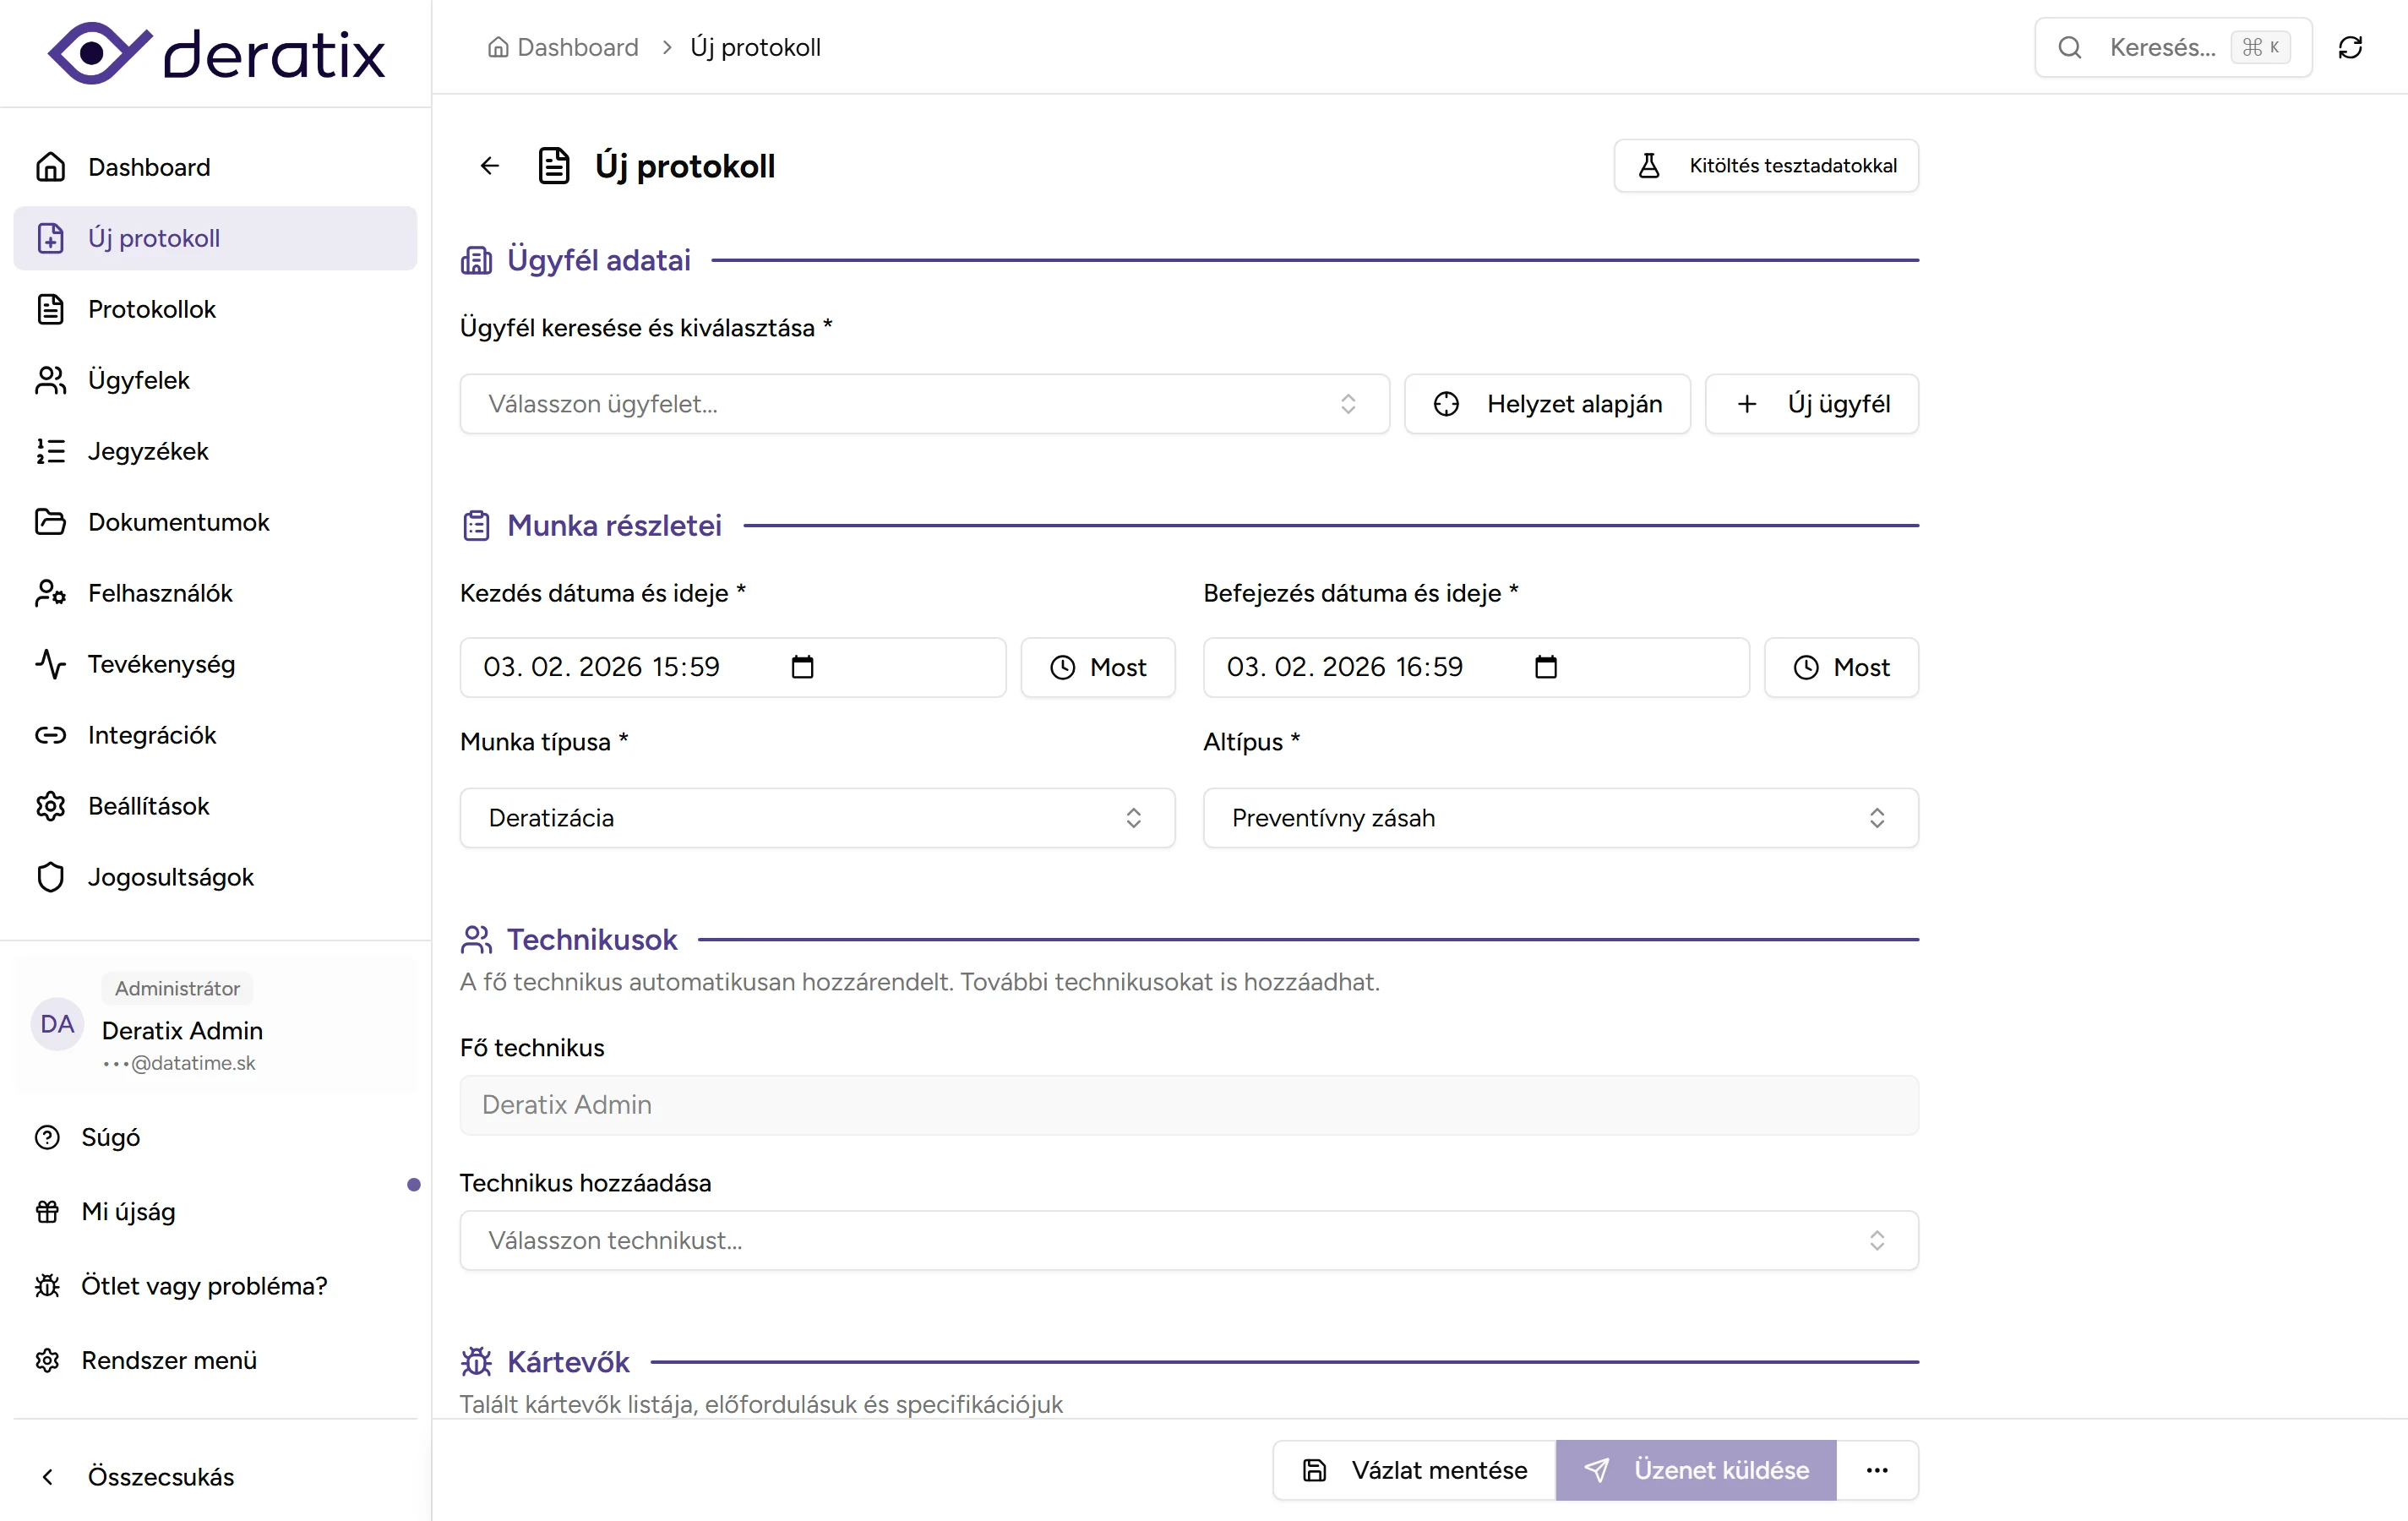2408x1521 pixels.
Task: Open the Jogosultságok shield icon
Action: click(x=51, y=877)
